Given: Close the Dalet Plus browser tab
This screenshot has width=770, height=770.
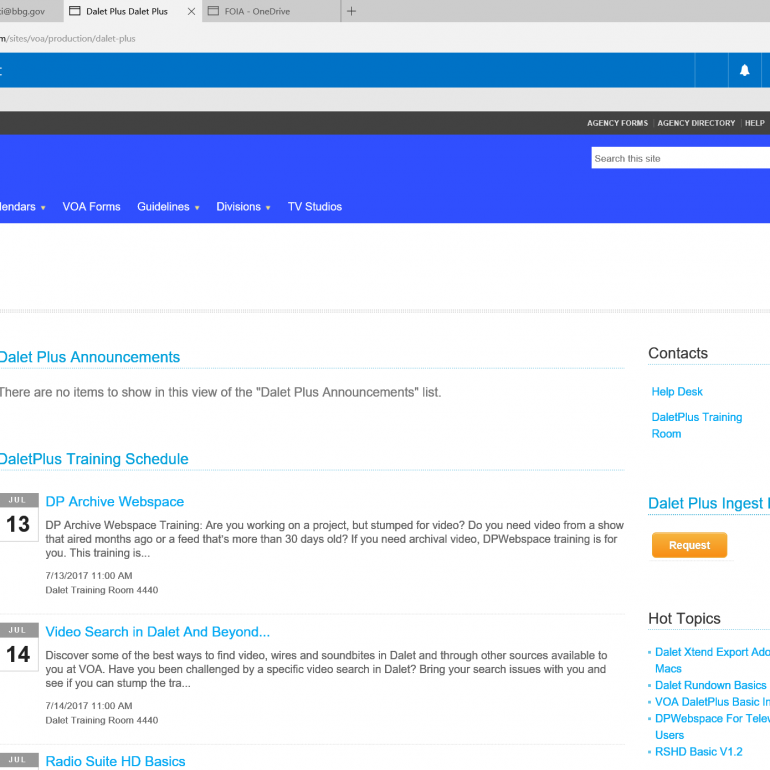Looking at the screenshot, I should pos(192,11).
